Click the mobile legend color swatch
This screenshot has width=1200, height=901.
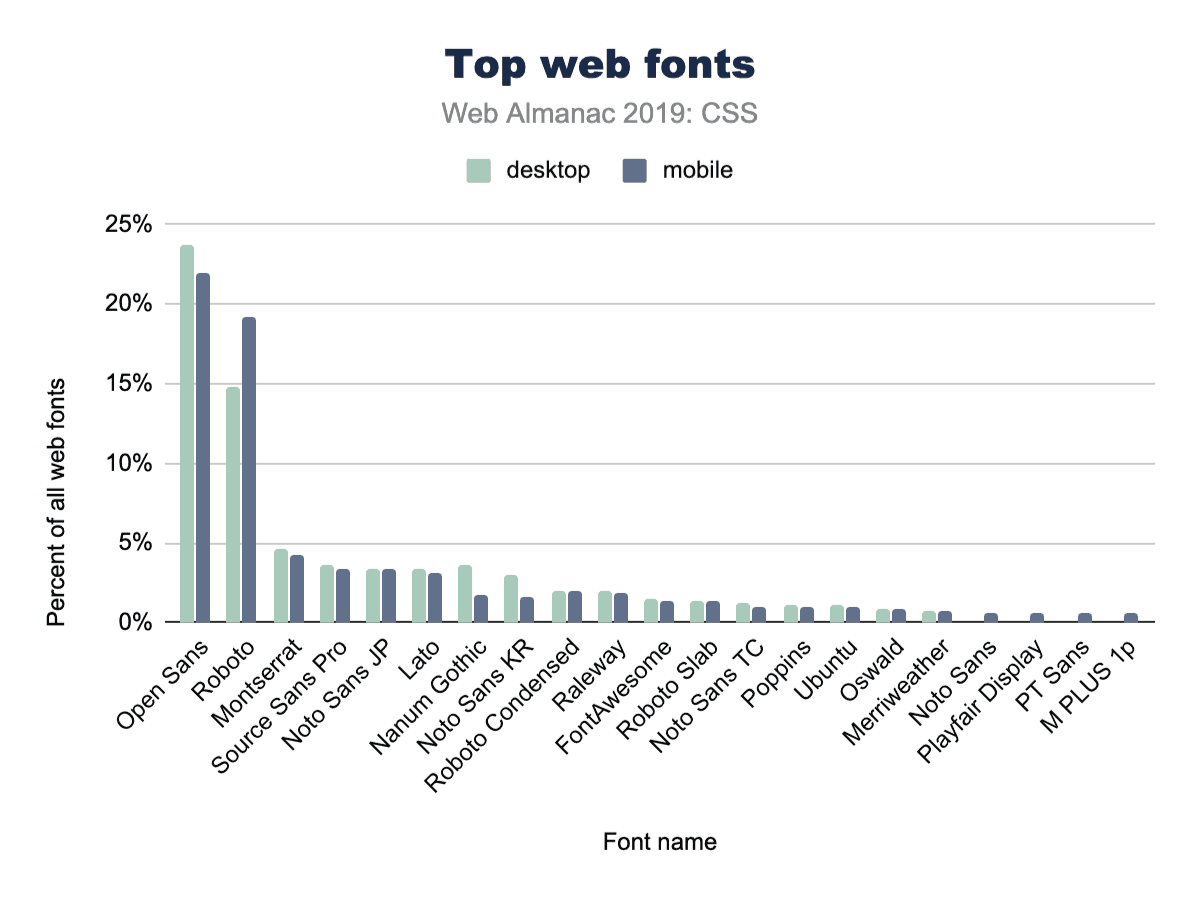click(634, 171)
